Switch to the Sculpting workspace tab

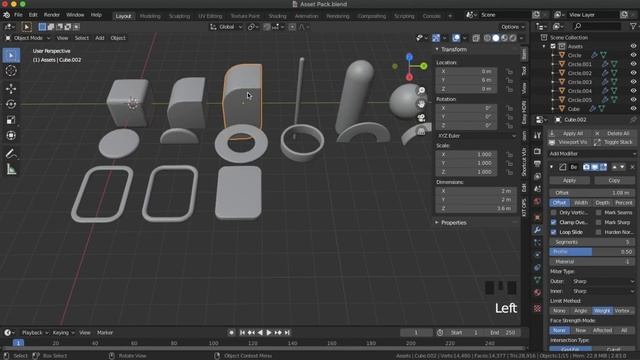point(179,16)
